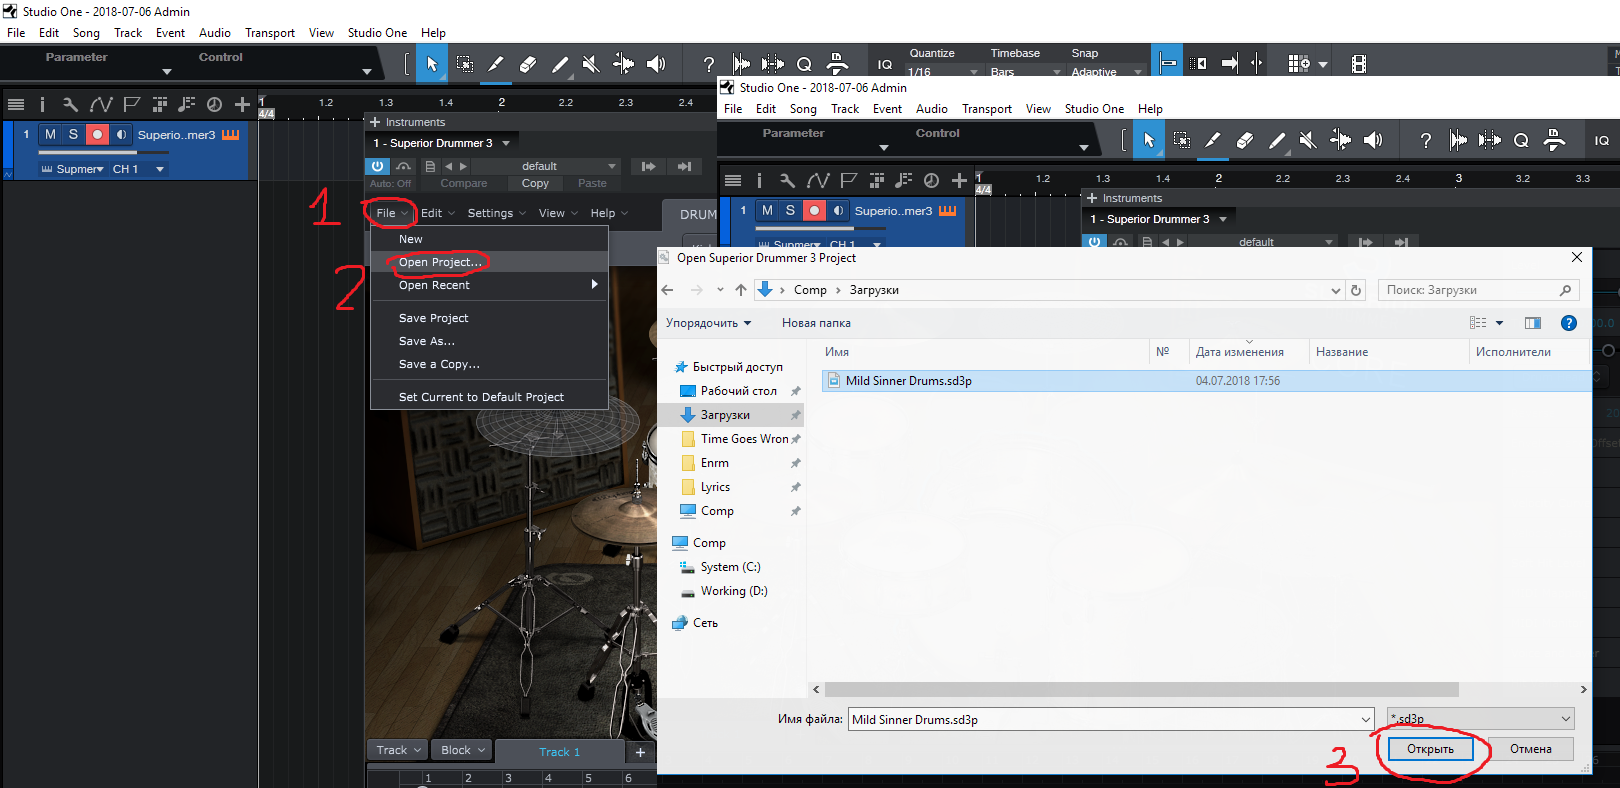
Task: Click Отмена button in dialog
Action: 1530,749
